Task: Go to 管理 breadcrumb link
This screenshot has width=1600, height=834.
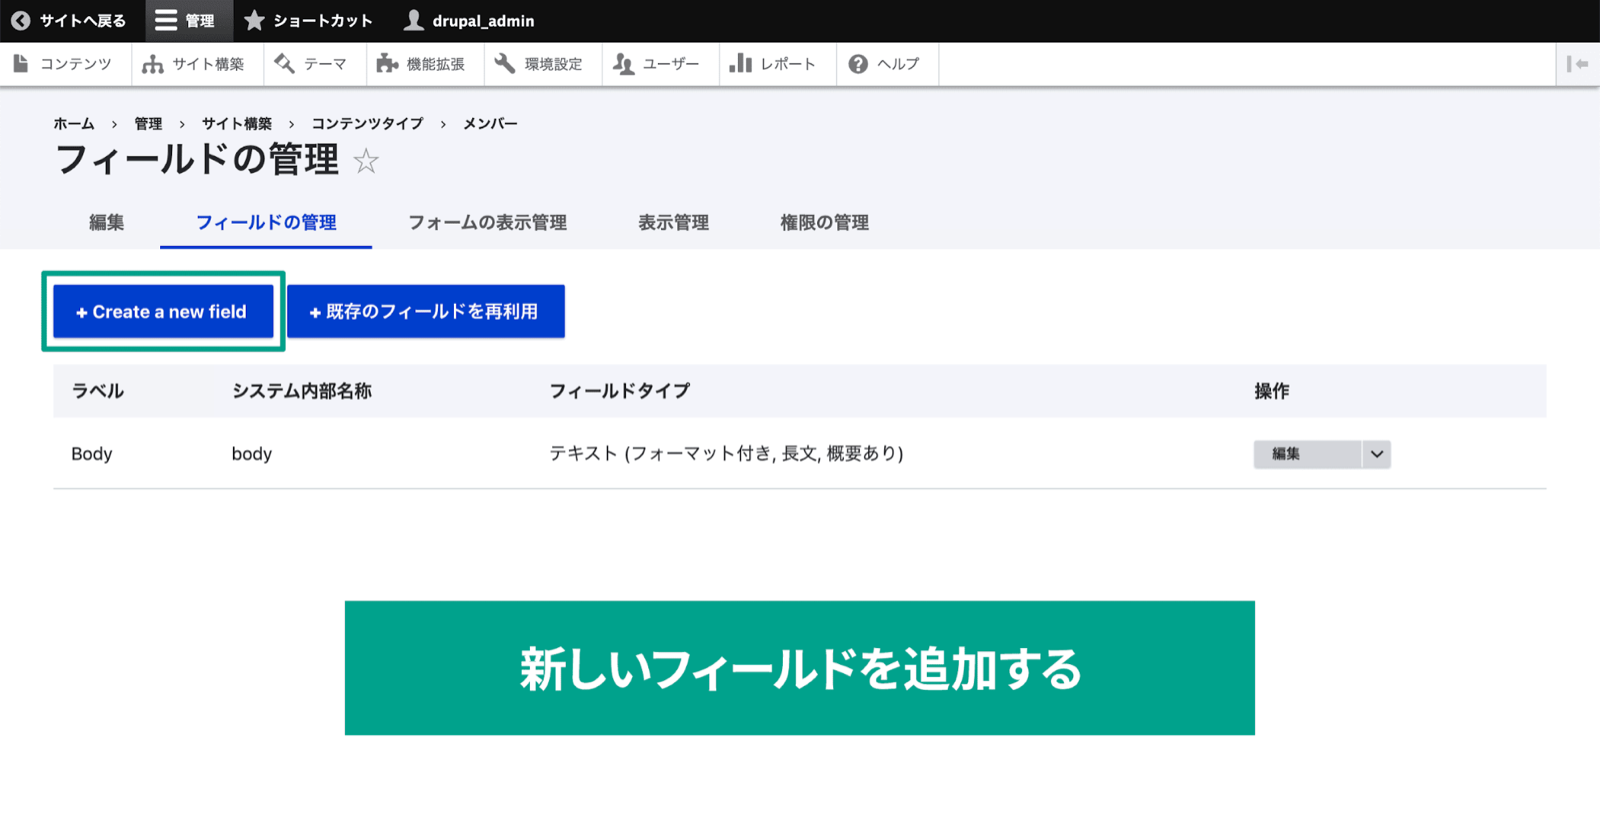Action: (148, 124)
